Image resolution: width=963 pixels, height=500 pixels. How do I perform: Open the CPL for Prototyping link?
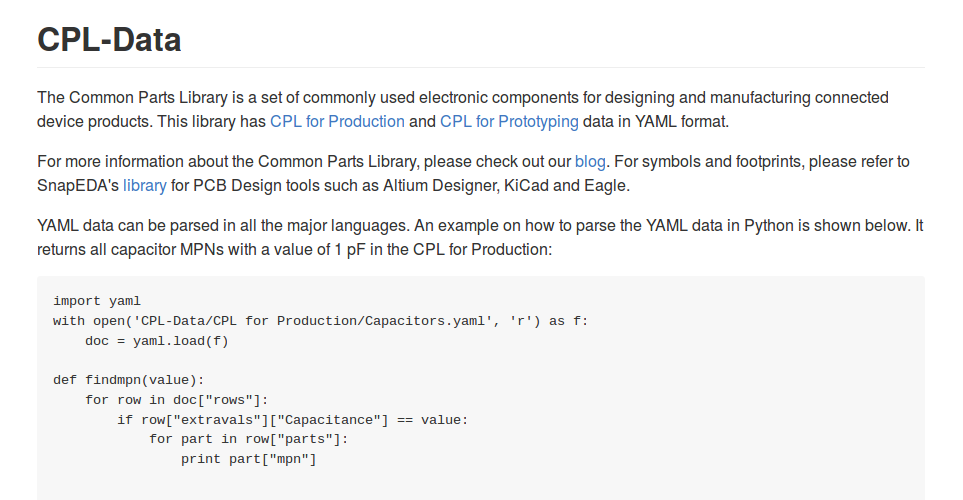(509, 121)
